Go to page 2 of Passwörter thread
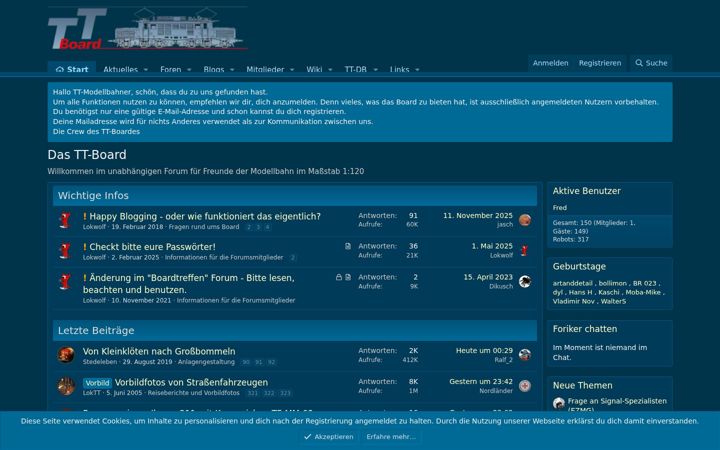720x450 pixels. tap(292, 258)
